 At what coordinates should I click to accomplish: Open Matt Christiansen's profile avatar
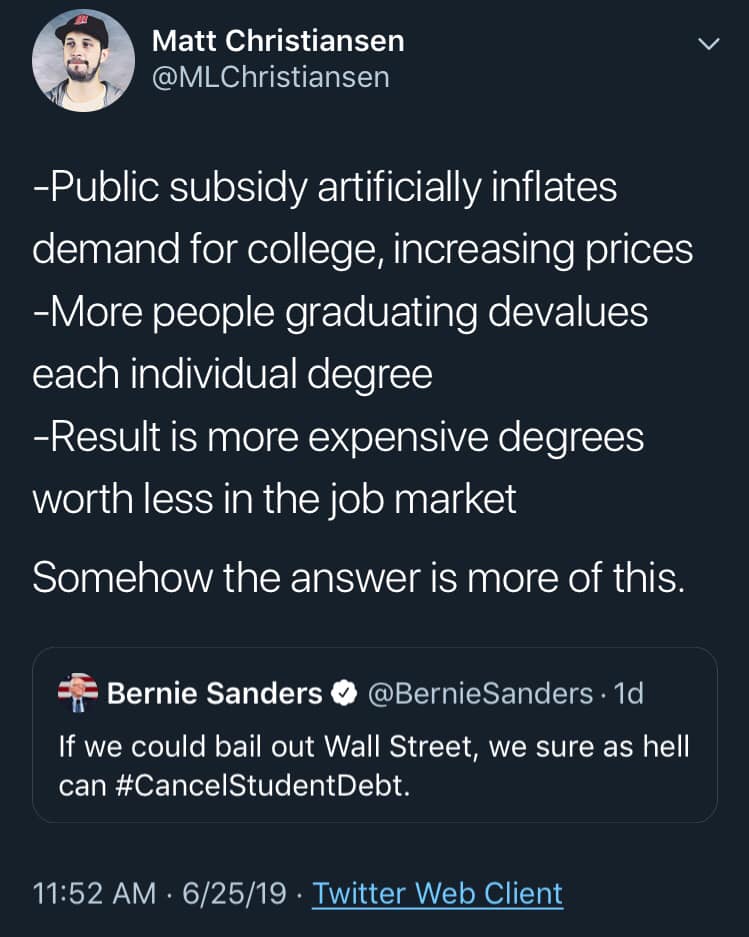(x=84, y=60)
